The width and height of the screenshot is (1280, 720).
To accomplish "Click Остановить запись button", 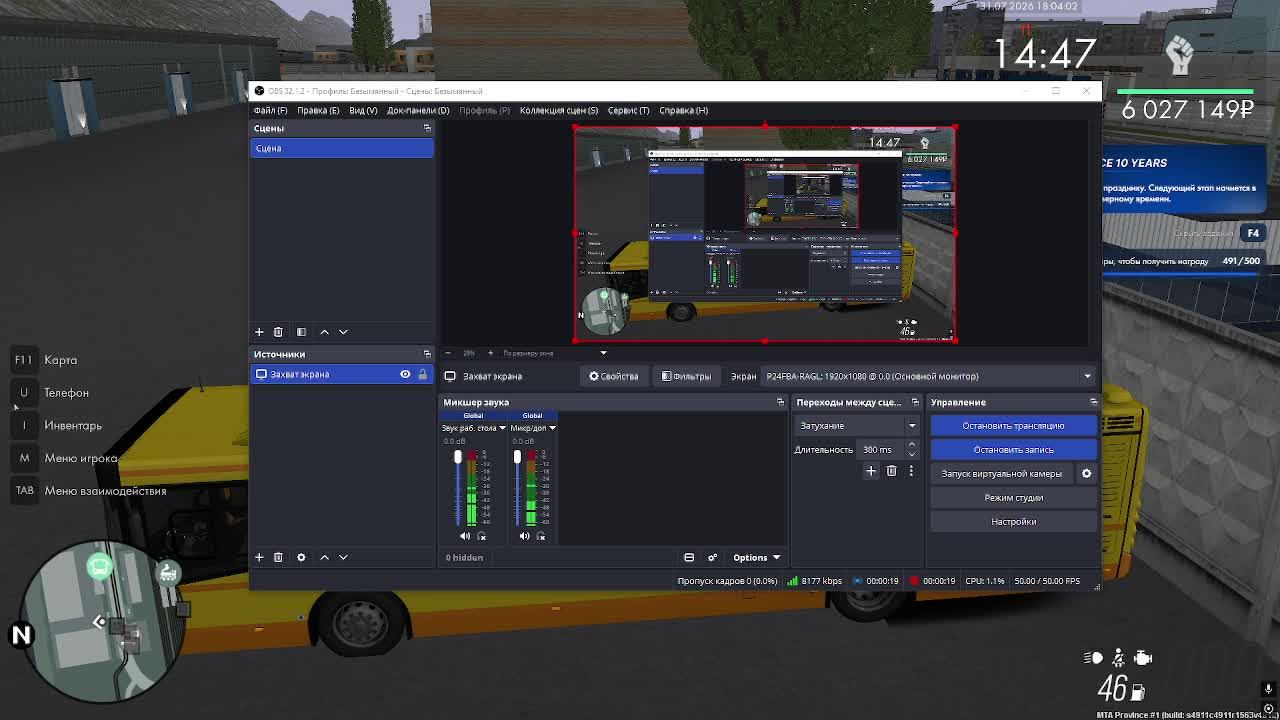I will tap(1013, 450).
